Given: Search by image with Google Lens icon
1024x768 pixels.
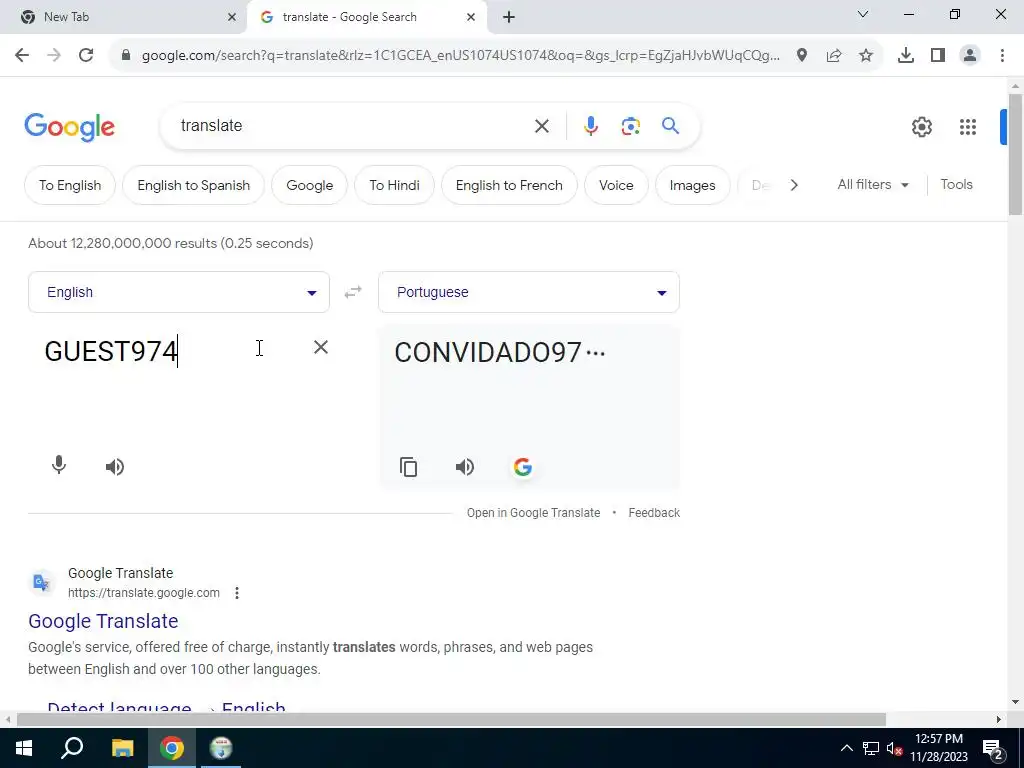Looking at the screenshot, I should click(x=630, y=126).
